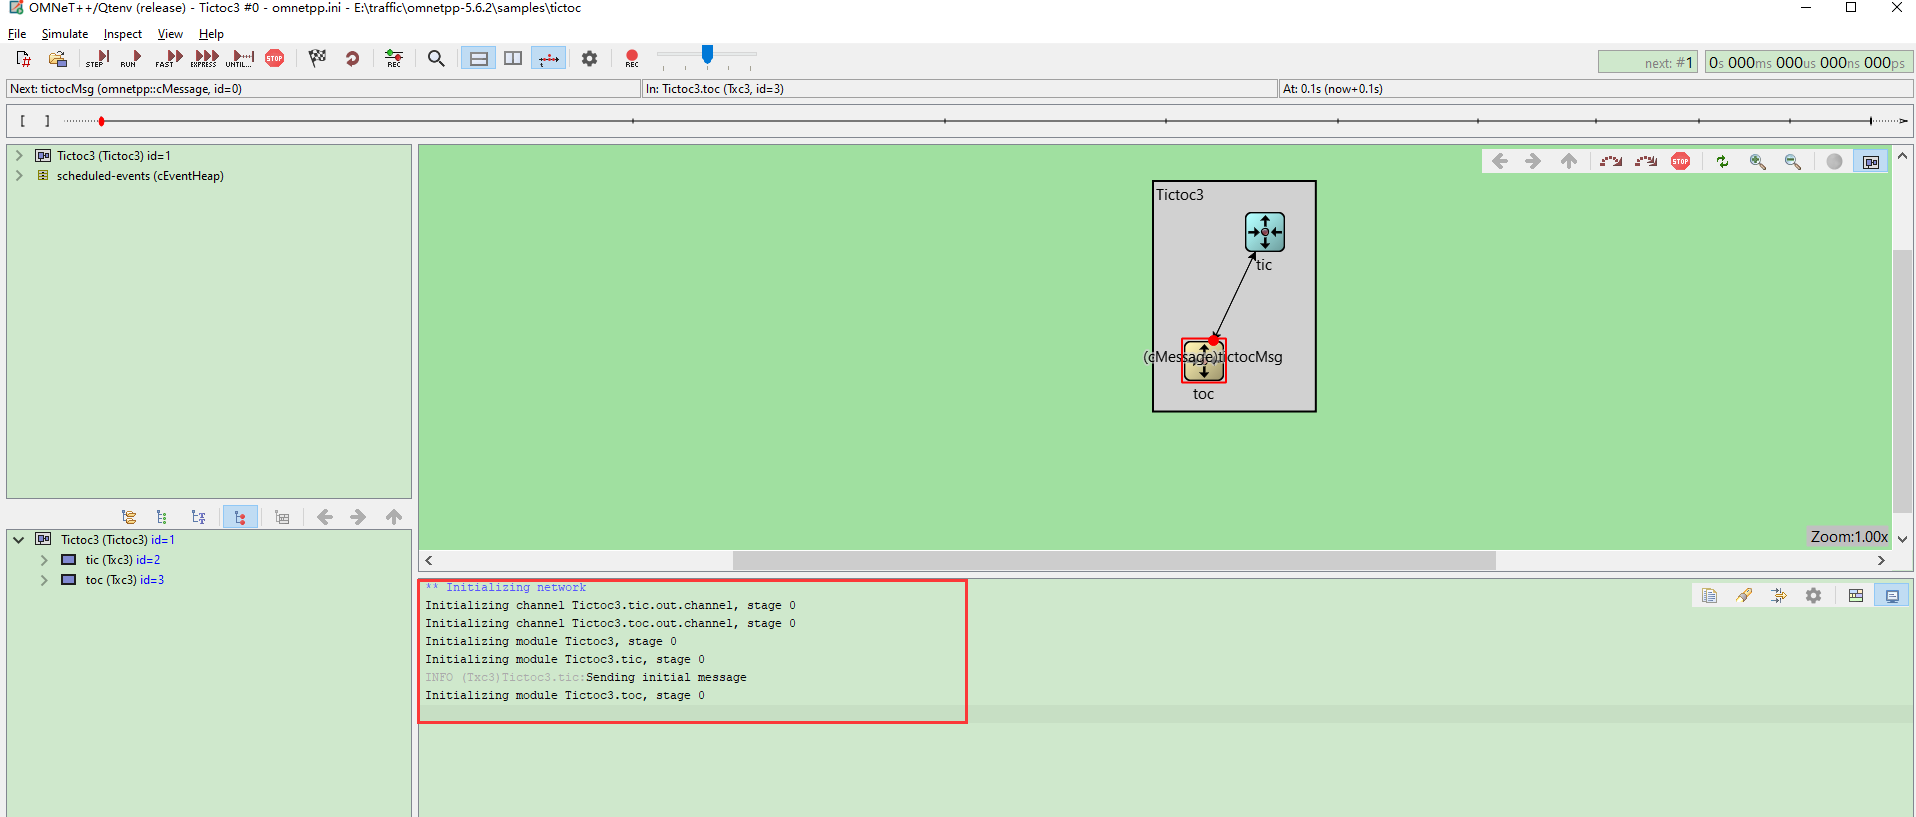Click the checkered flag finish icon
The height and width of the screenshot is (817, 1916).
click(x=318, y=58)
